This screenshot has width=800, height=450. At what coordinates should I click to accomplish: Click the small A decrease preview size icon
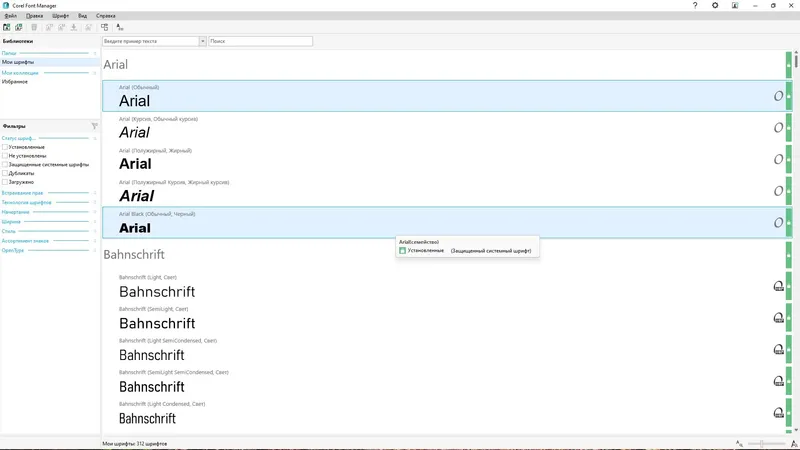pos(739,444)
